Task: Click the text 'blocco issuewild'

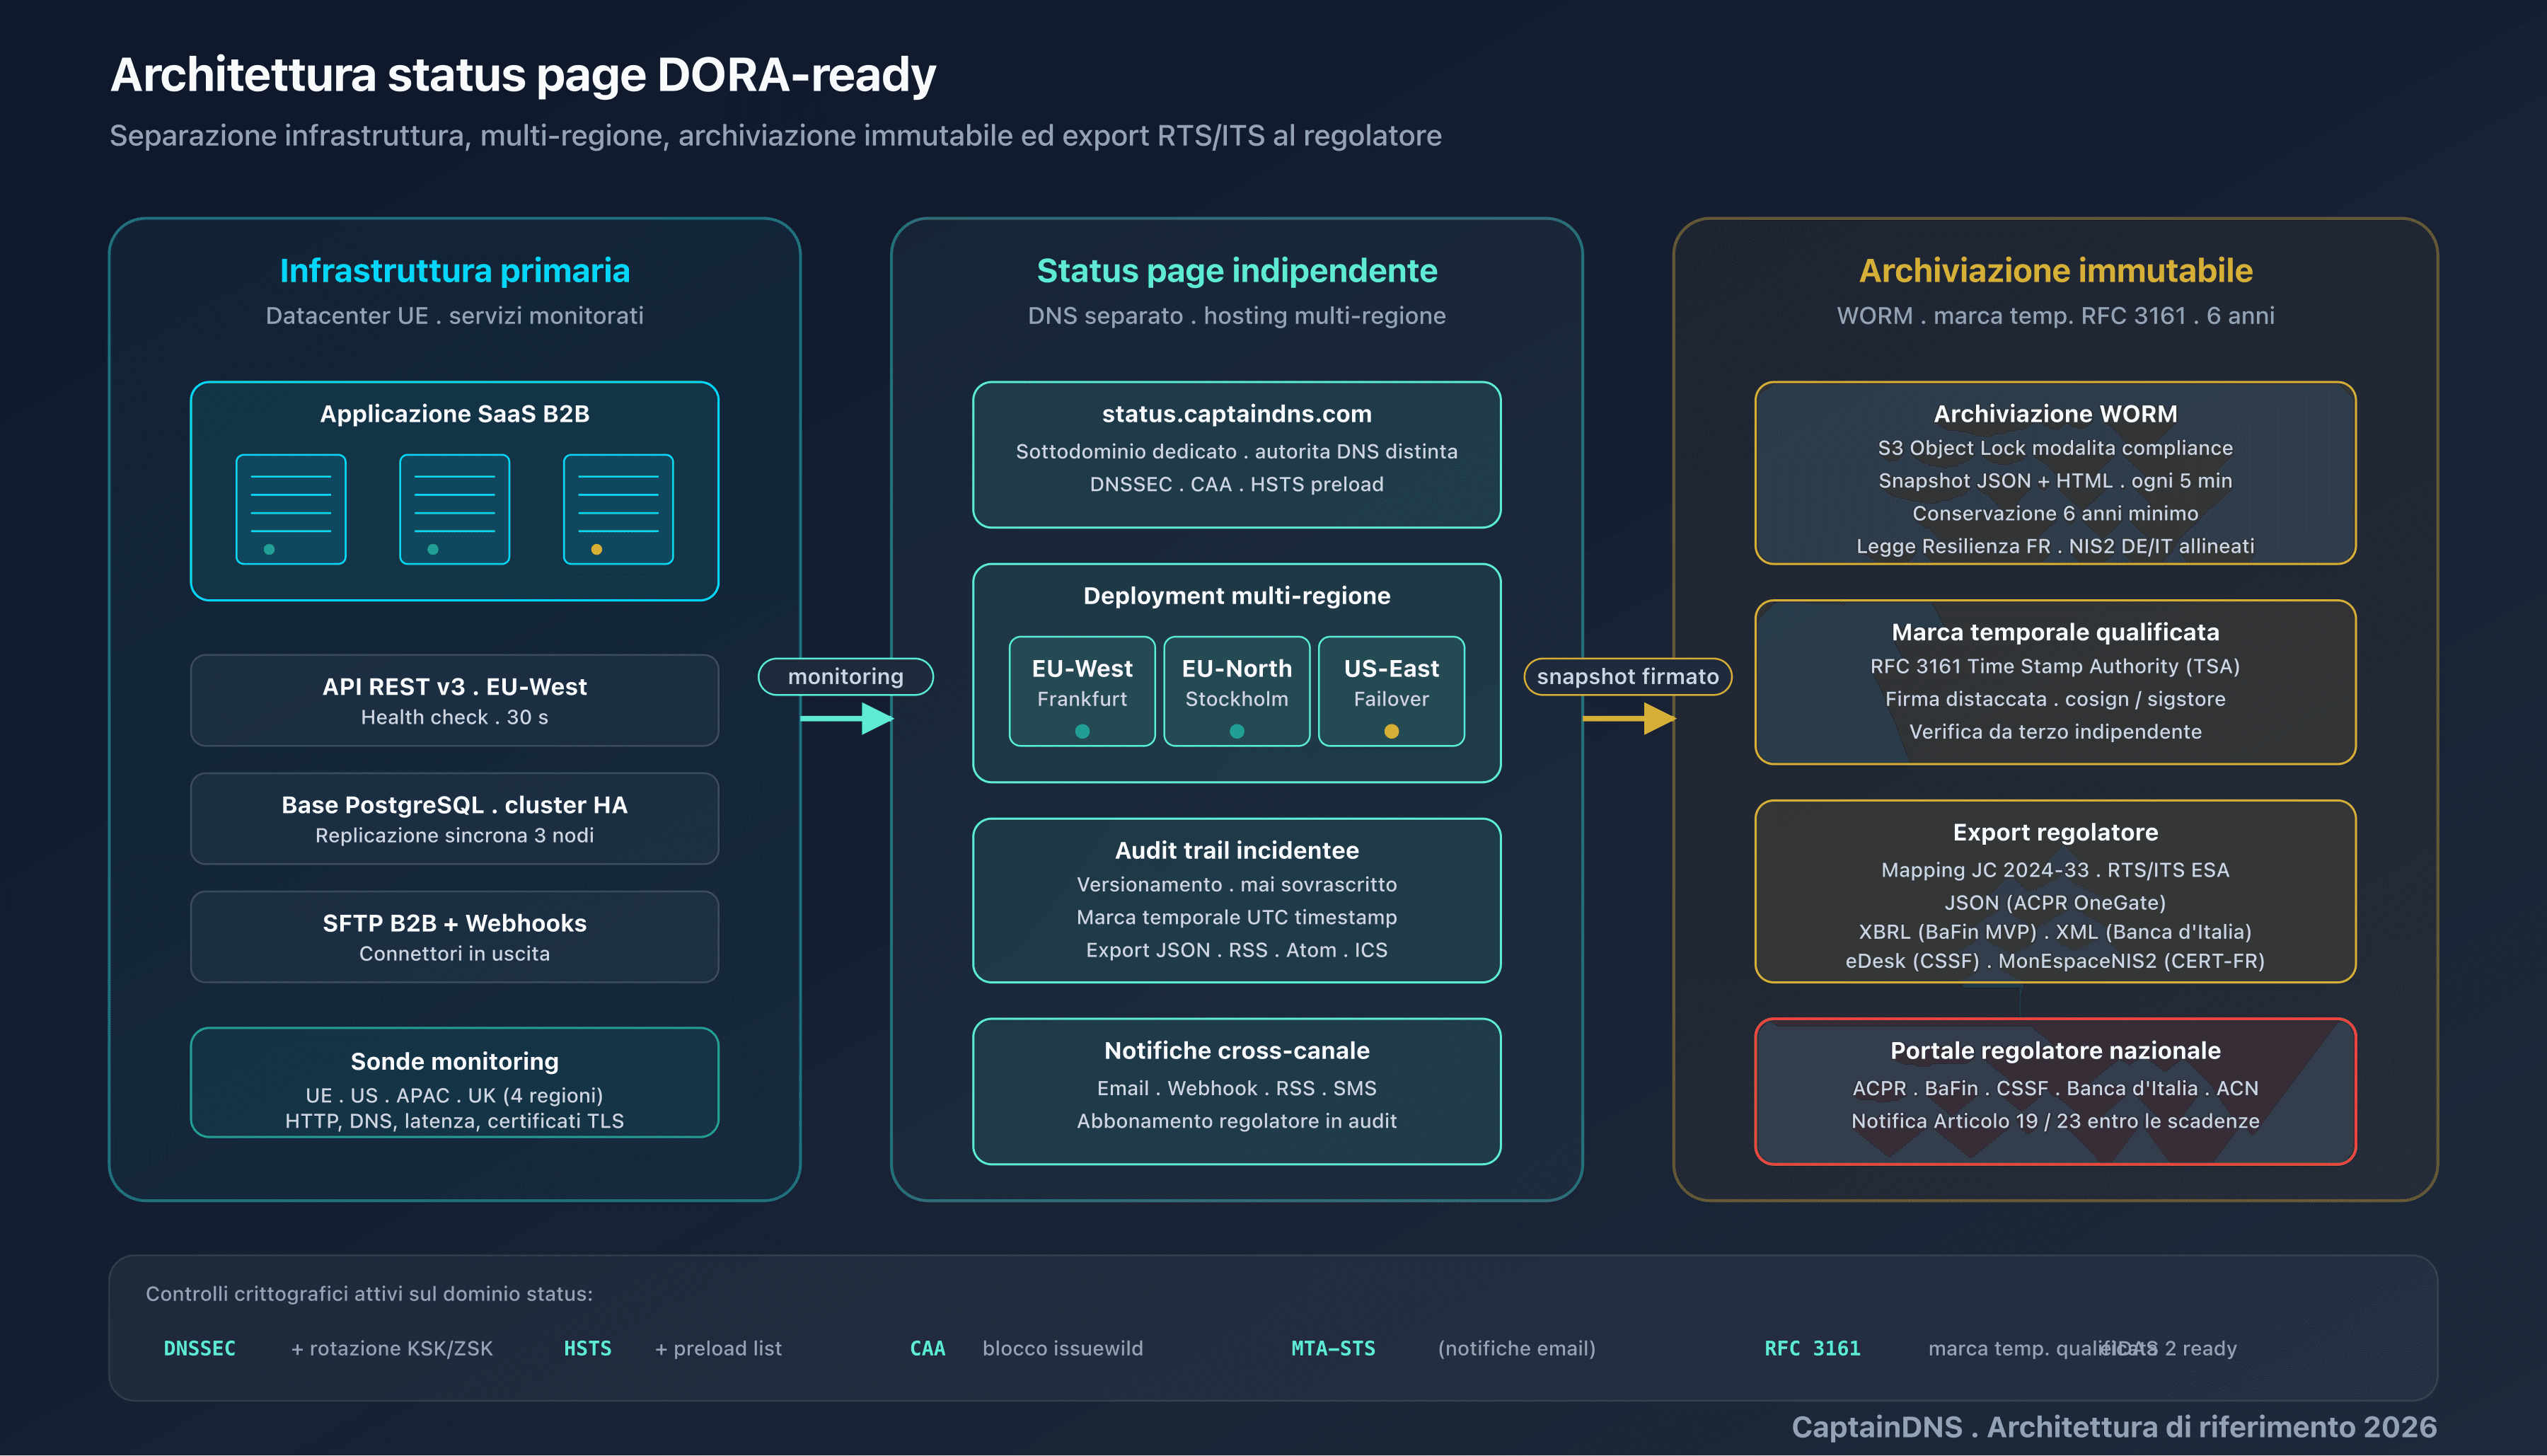Action: click(1062, 1348)
